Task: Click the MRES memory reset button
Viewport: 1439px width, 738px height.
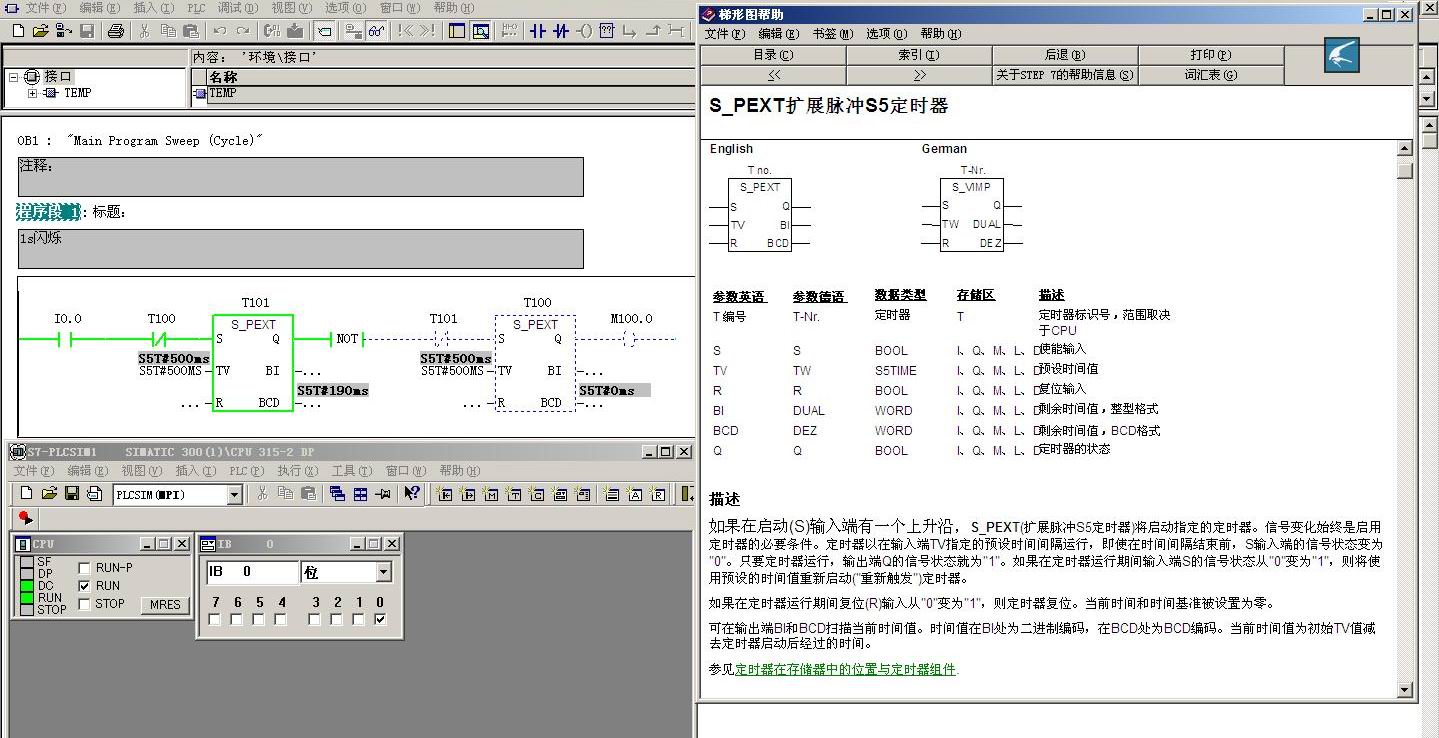Action: point(165,604)
